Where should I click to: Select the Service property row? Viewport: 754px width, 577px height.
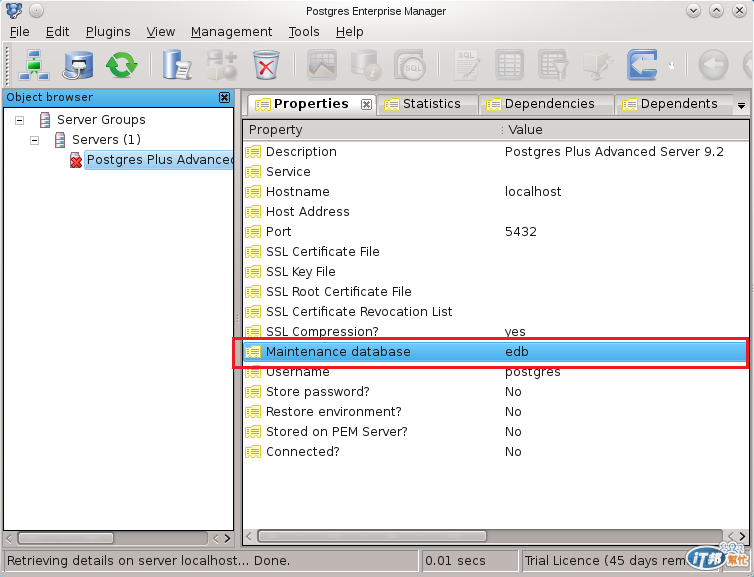coord(495,172)
